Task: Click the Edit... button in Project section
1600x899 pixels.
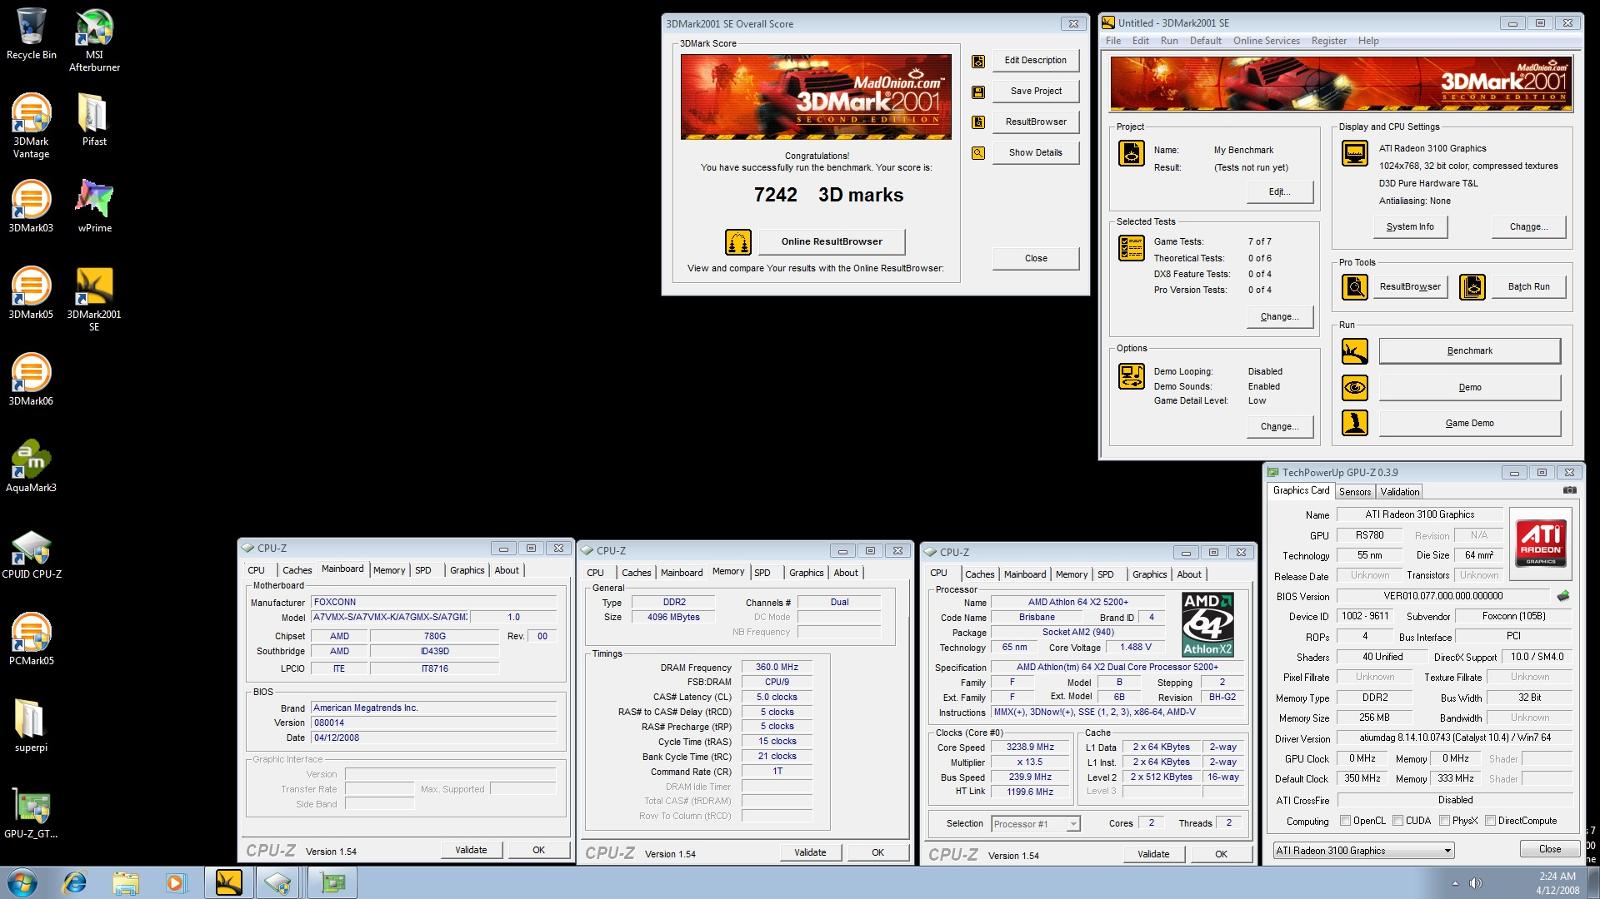Action: tap(1279, 192)
